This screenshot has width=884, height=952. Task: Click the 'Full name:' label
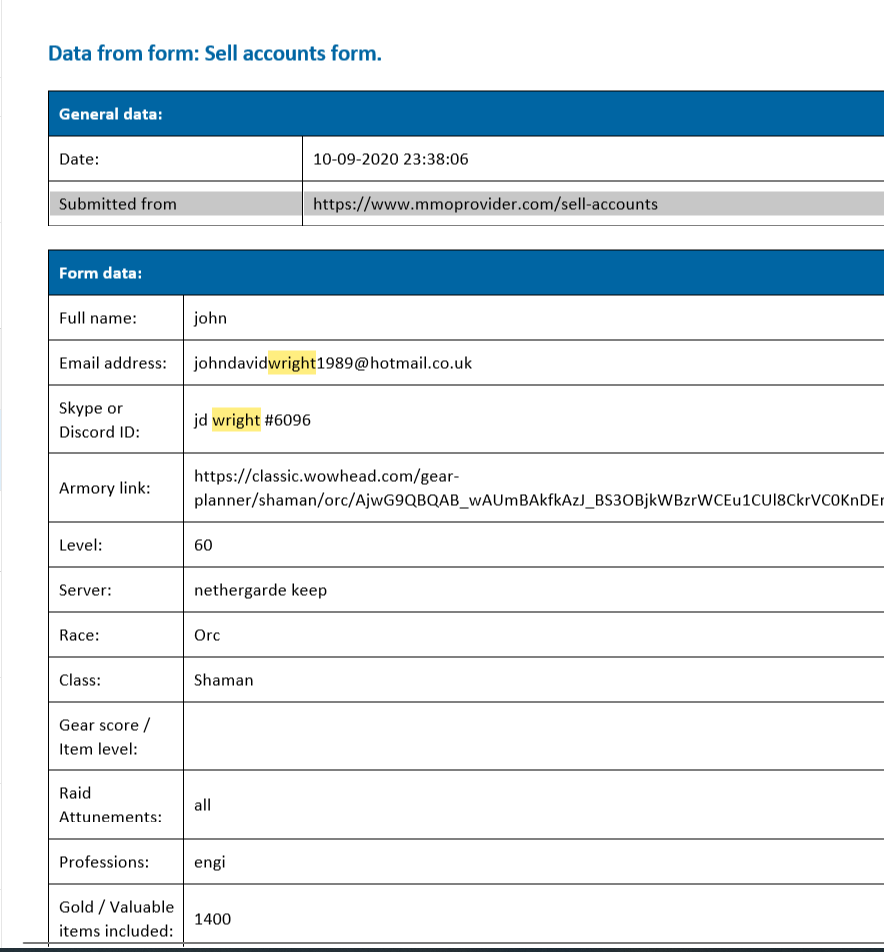(x=98, y=318)
